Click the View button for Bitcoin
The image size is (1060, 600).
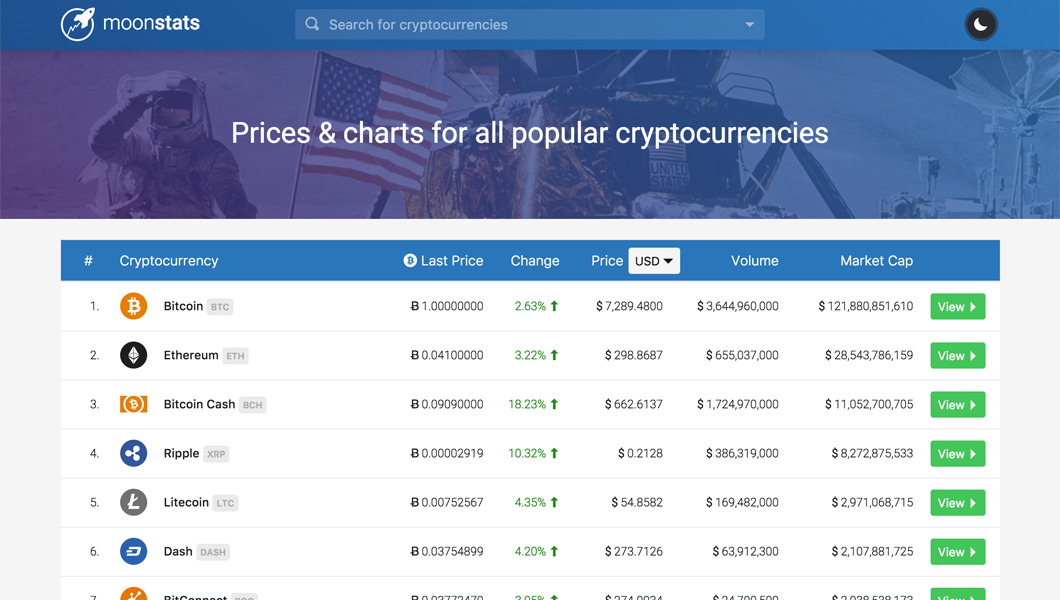[957, 307]
